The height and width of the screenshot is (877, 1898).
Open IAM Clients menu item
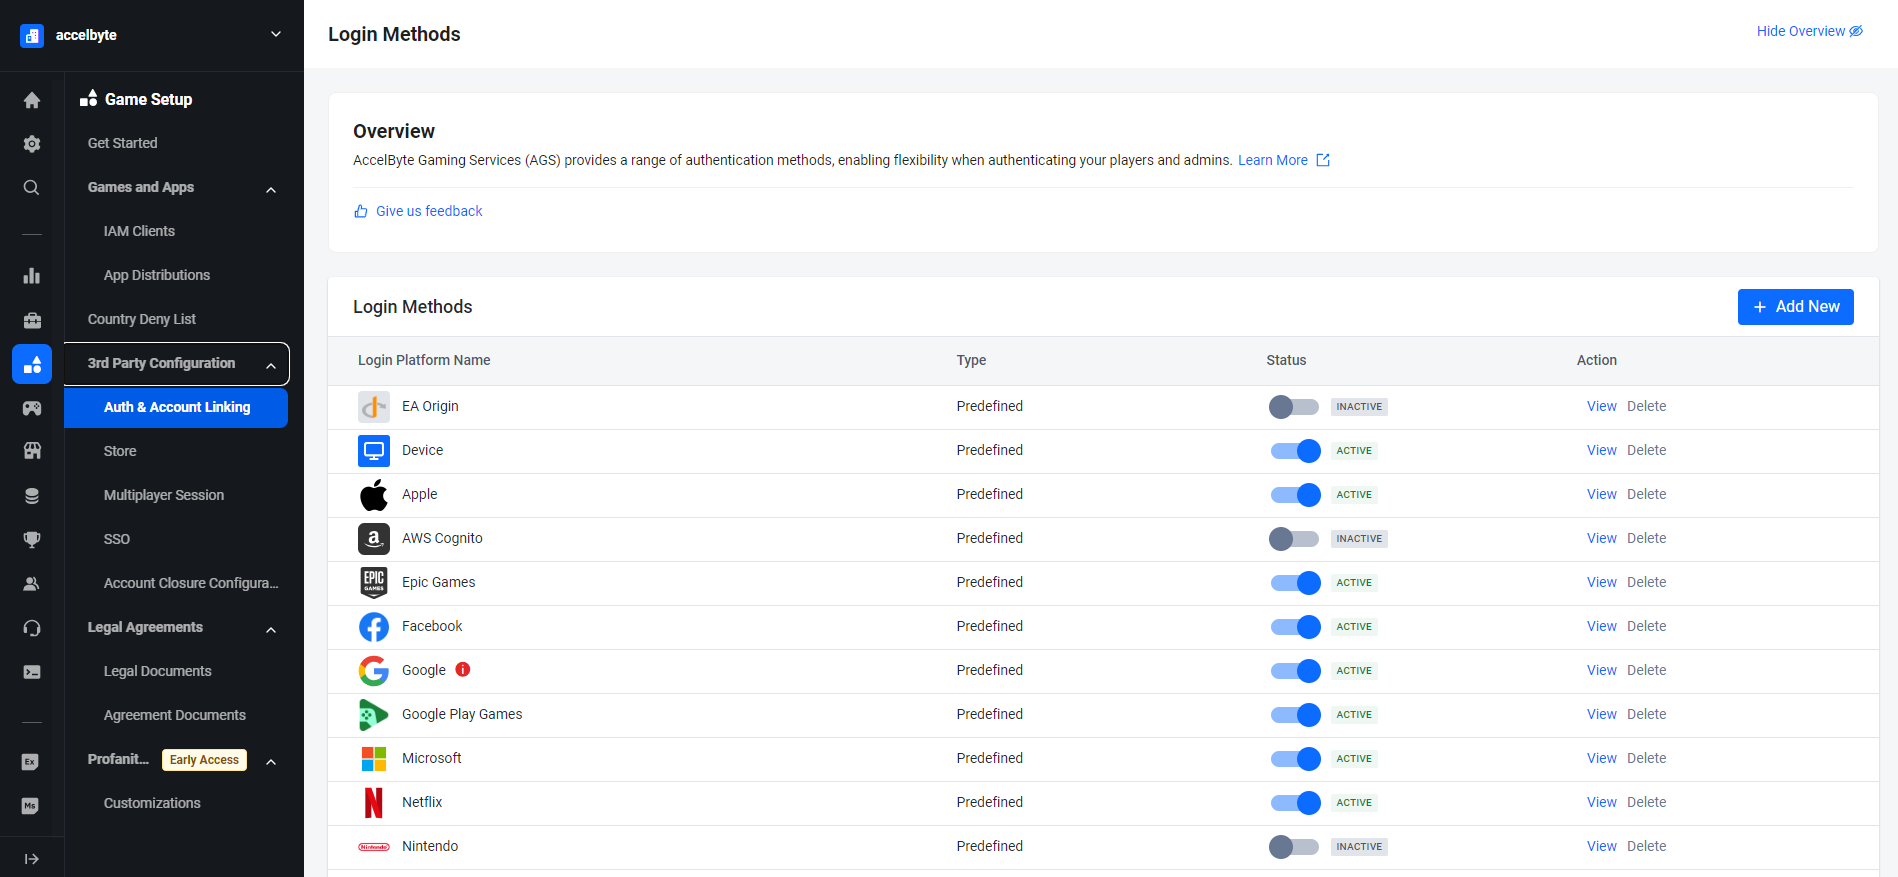pos(139,231)
